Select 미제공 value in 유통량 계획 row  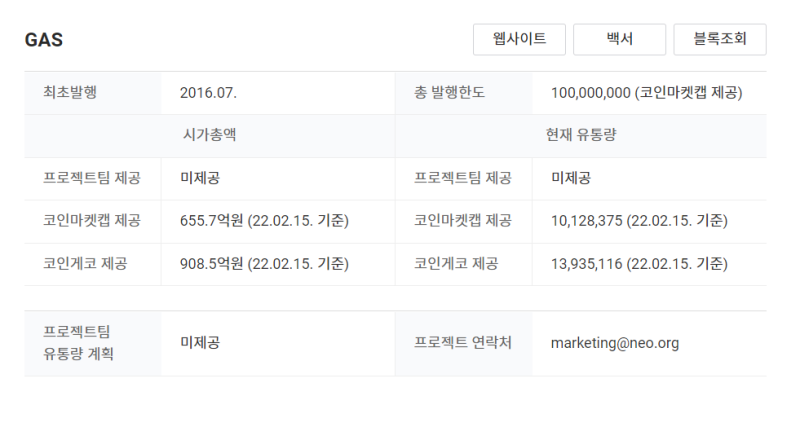click(x=199, y=343)
